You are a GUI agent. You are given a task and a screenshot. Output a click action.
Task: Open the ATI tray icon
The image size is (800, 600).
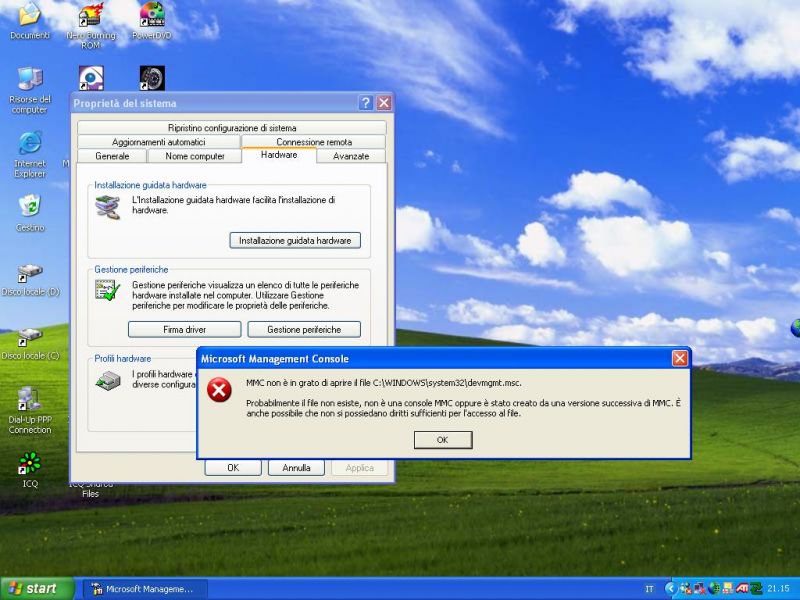coord(743,589)
